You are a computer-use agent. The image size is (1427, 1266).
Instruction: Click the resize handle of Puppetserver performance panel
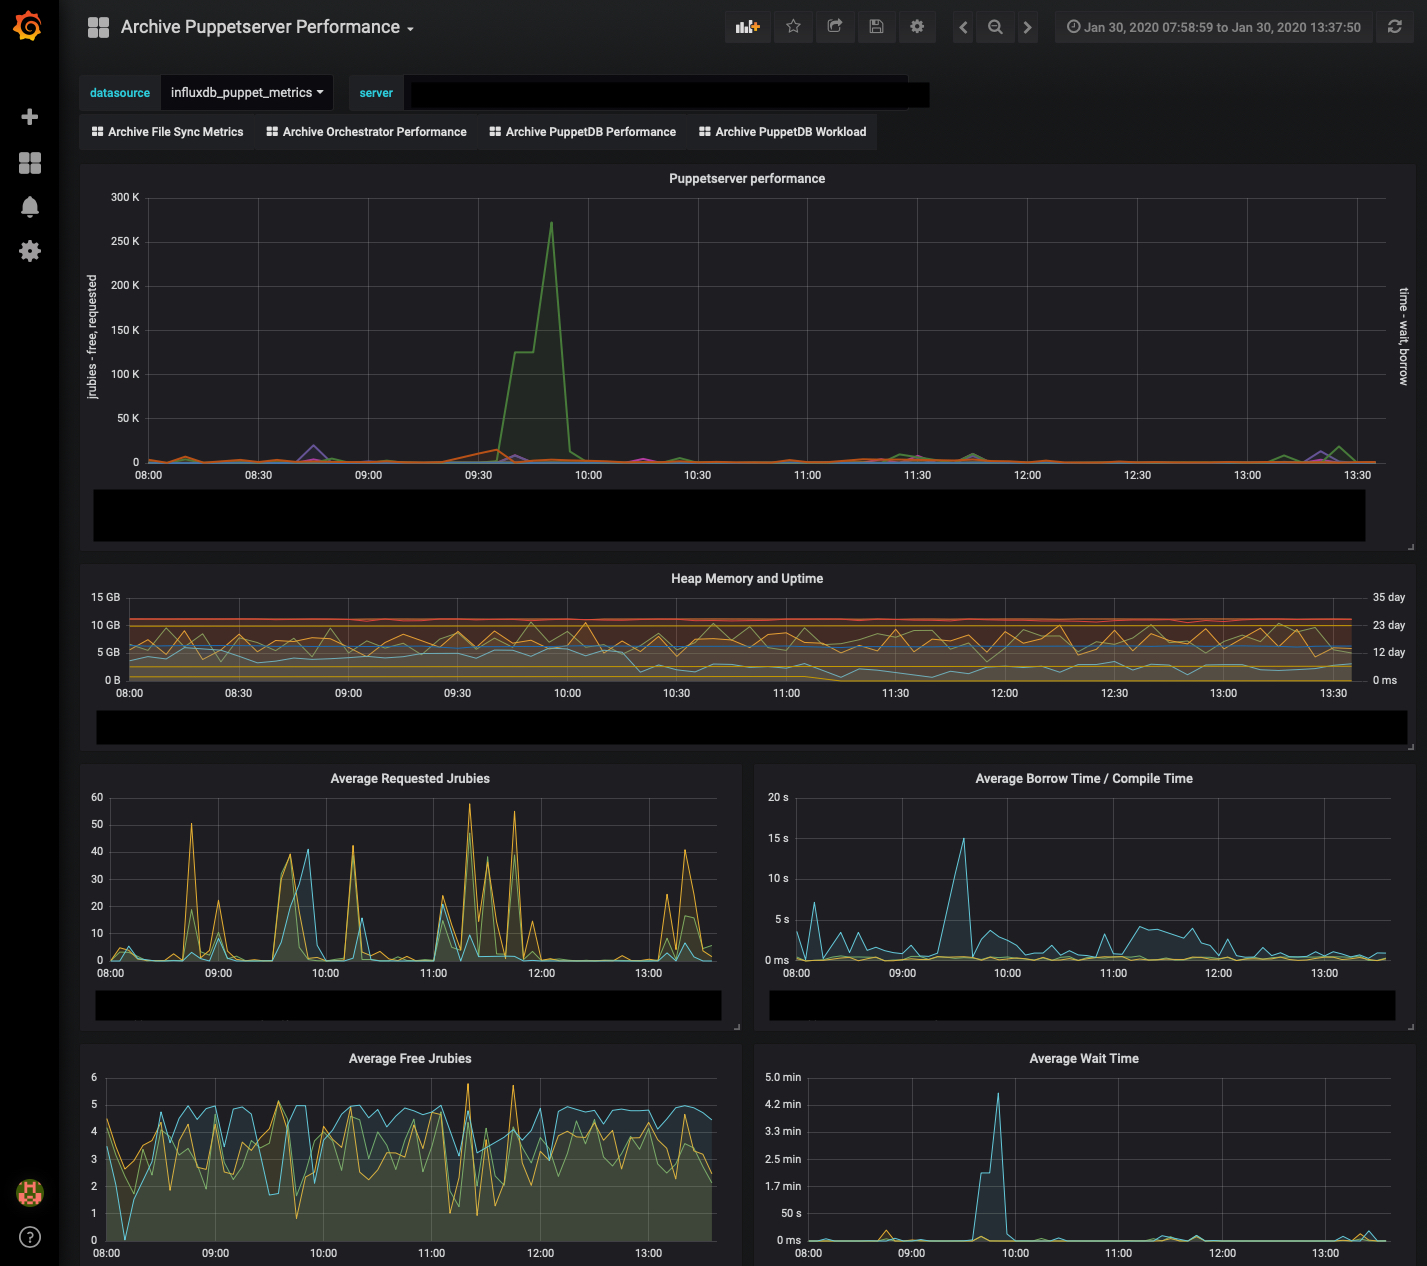pos(1410,546)
